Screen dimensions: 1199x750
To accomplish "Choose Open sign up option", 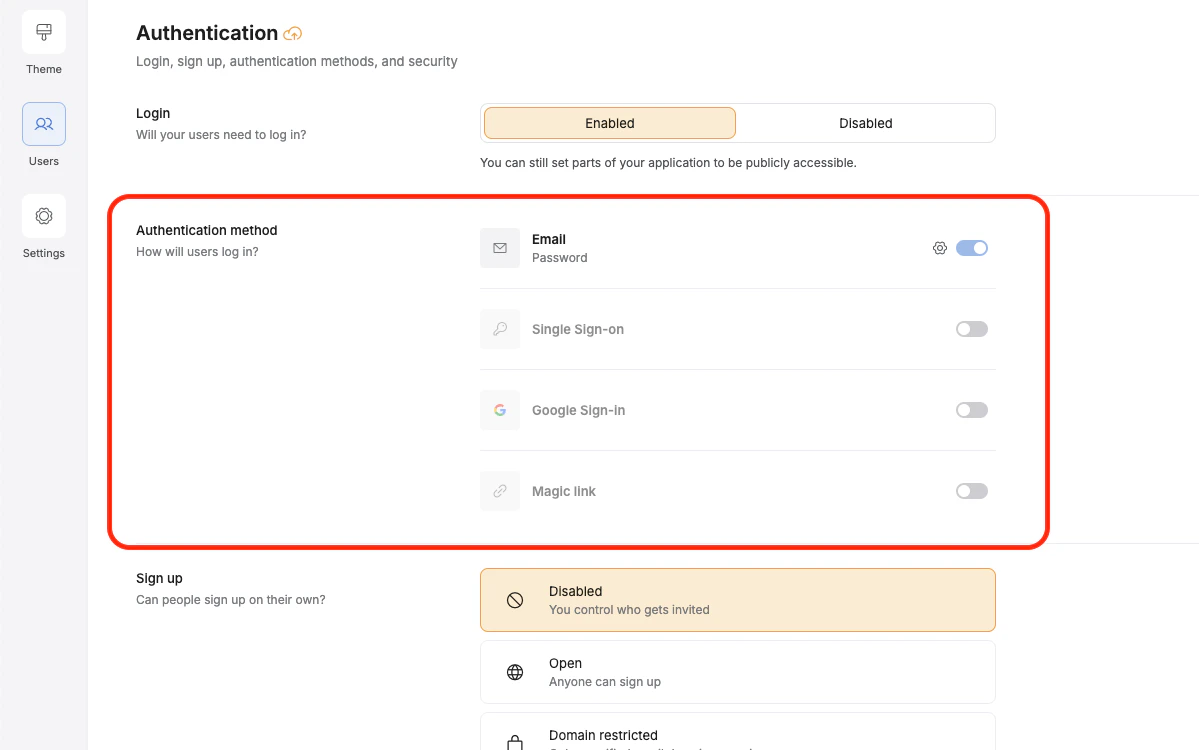I will tap(738, 672).
